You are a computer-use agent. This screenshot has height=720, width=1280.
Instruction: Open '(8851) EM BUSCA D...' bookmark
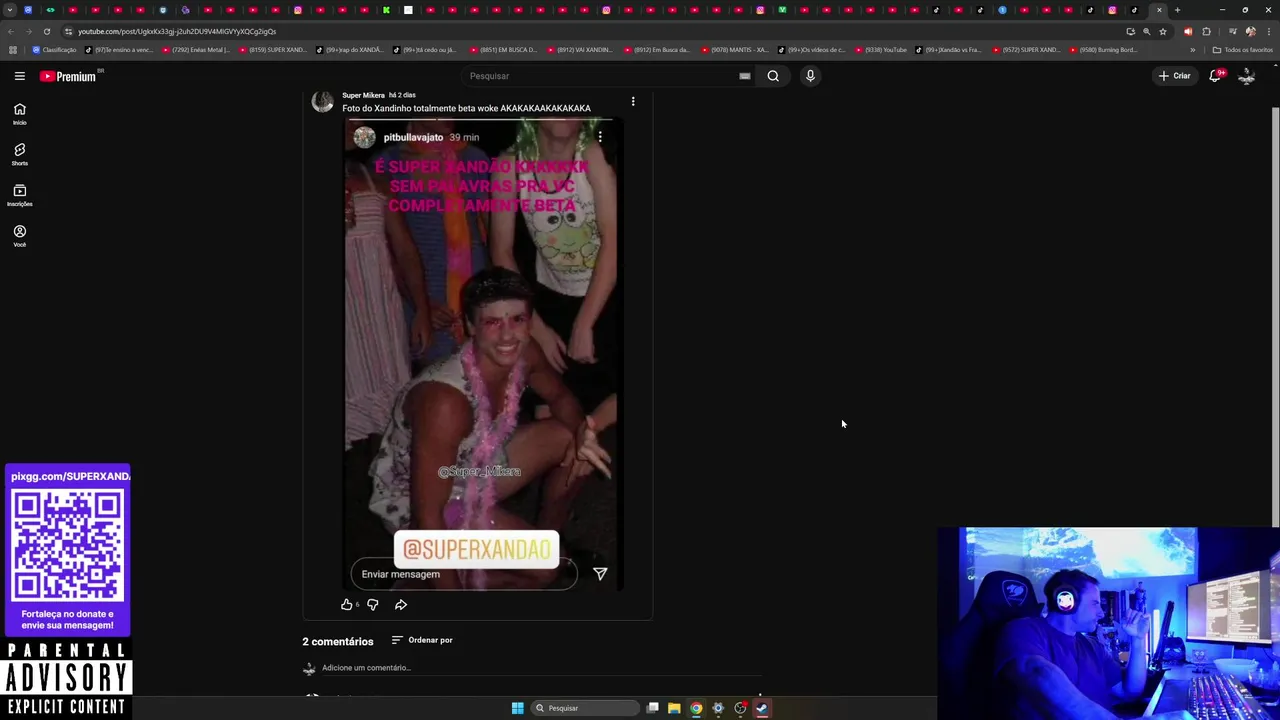503,50
